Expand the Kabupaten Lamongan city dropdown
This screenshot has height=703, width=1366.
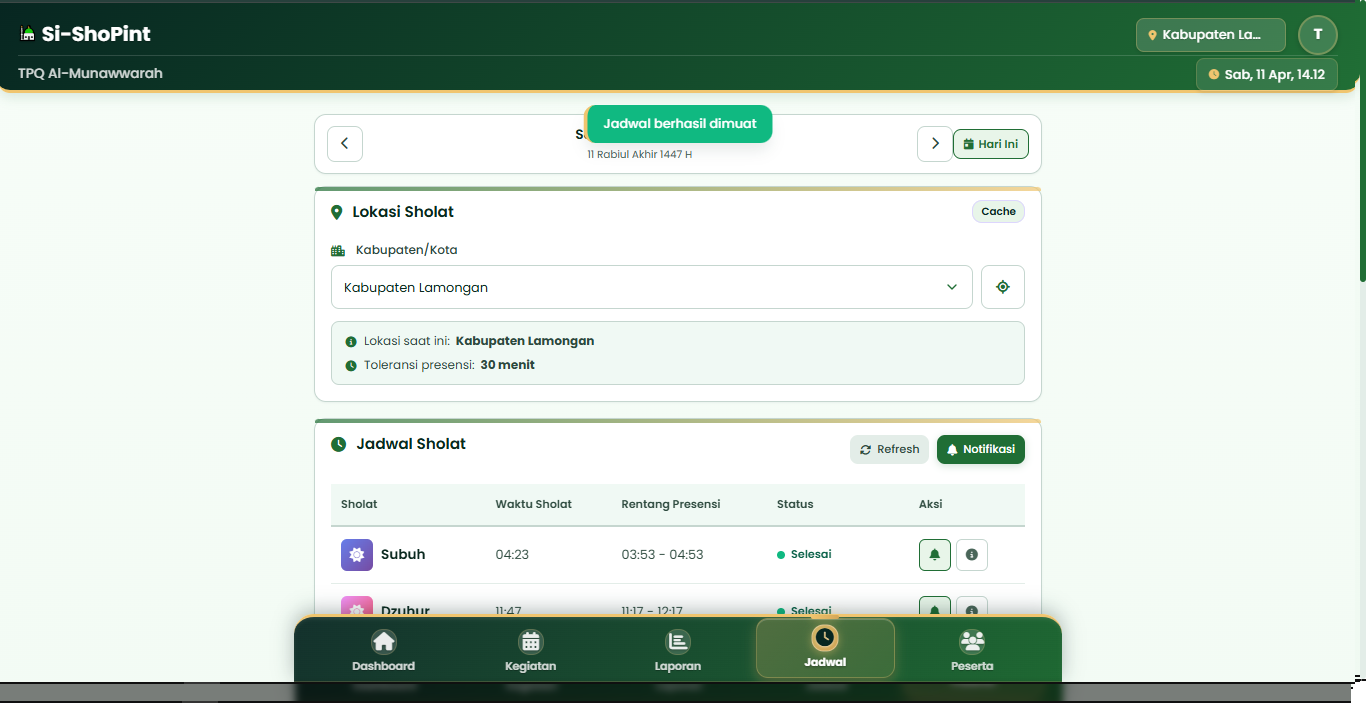point(651,287)
